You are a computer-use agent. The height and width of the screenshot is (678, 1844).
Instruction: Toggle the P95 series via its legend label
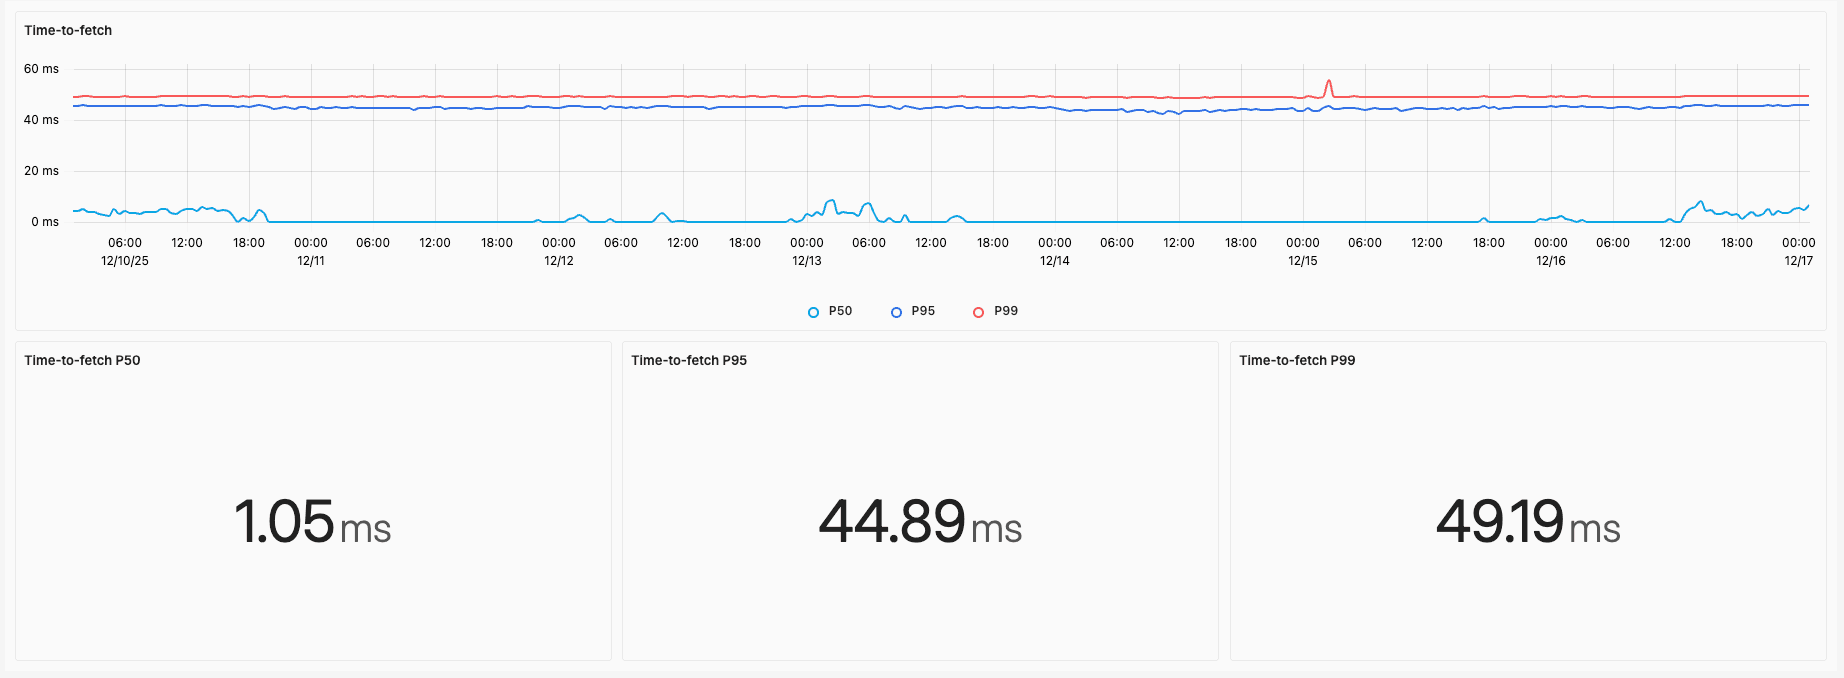(923, 311)
